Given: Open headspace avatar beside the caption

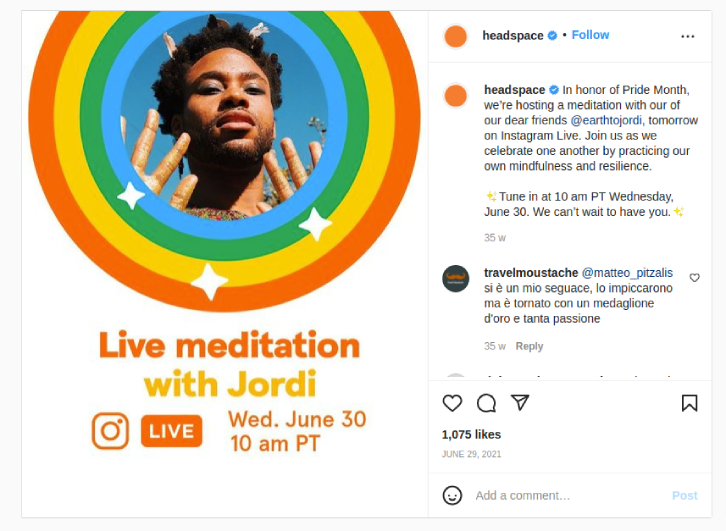Looking at the screenshot, I should coord(456,96).
